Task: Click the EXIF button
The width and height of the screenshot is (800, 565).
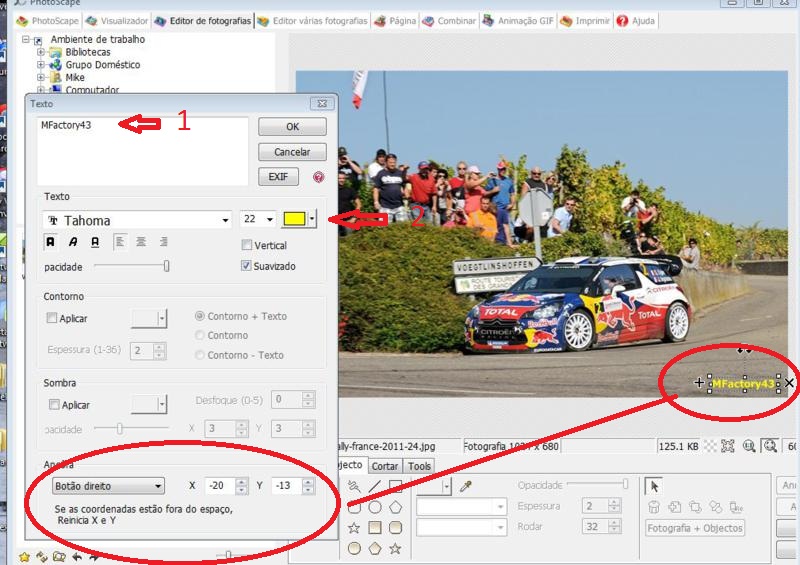Action: pos(278,177)
